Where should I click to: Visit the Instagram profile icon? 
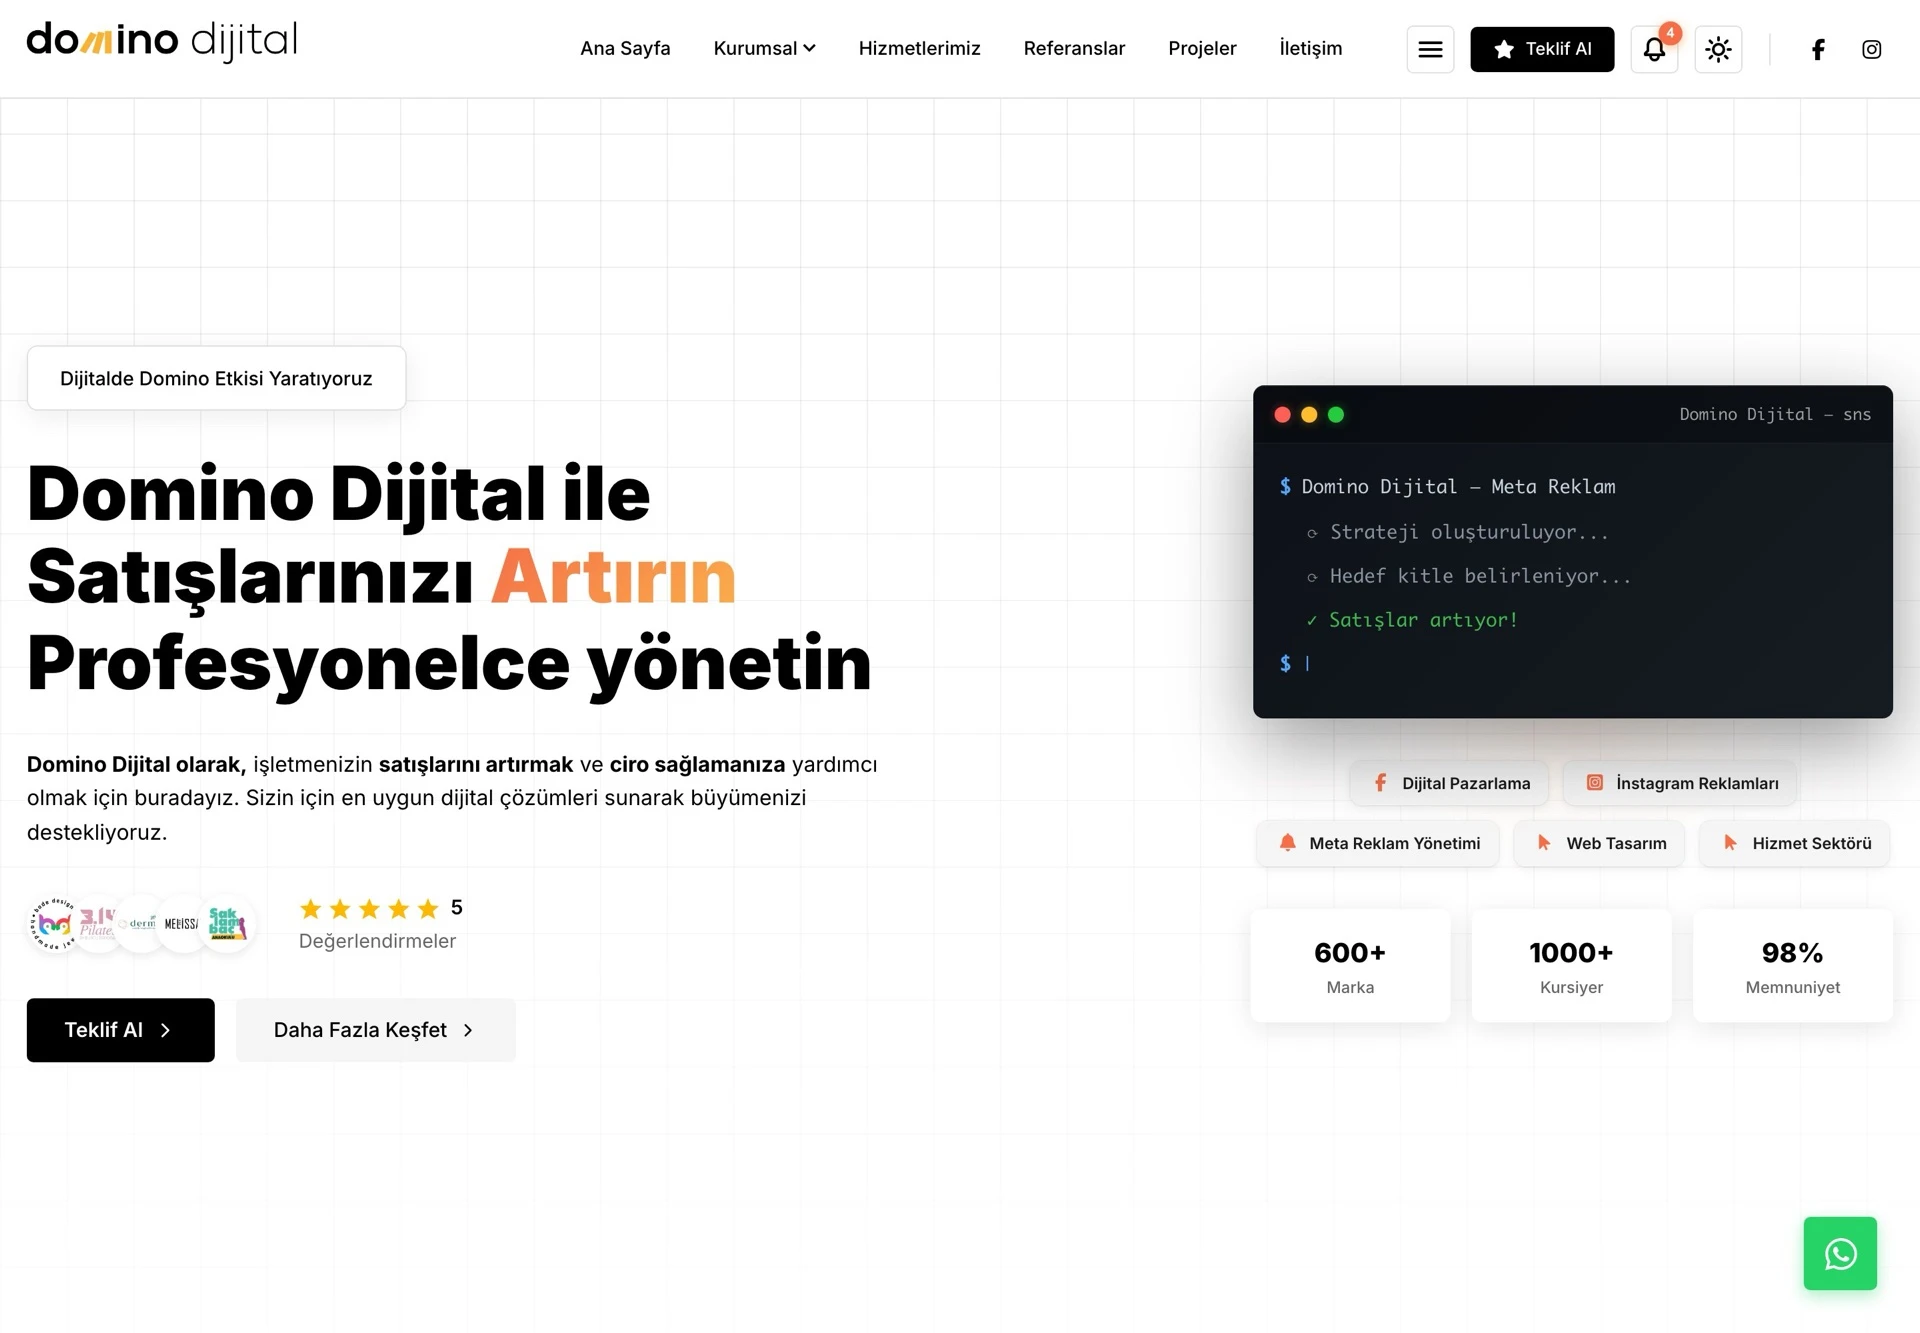[1871, 49]
